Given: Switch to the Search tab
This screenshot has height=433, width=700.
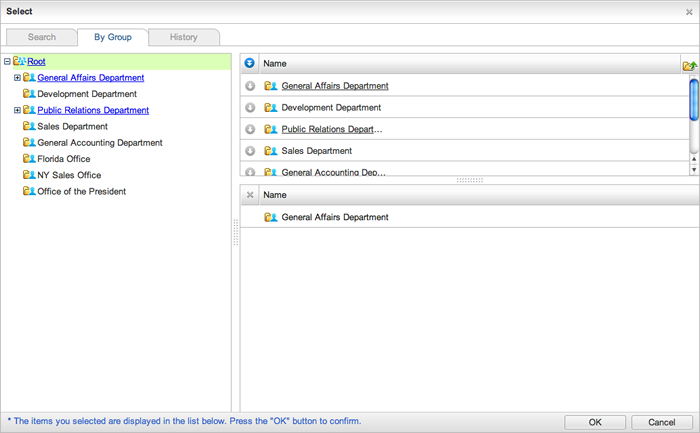Looking at the screenshot, I should [42, 37].
